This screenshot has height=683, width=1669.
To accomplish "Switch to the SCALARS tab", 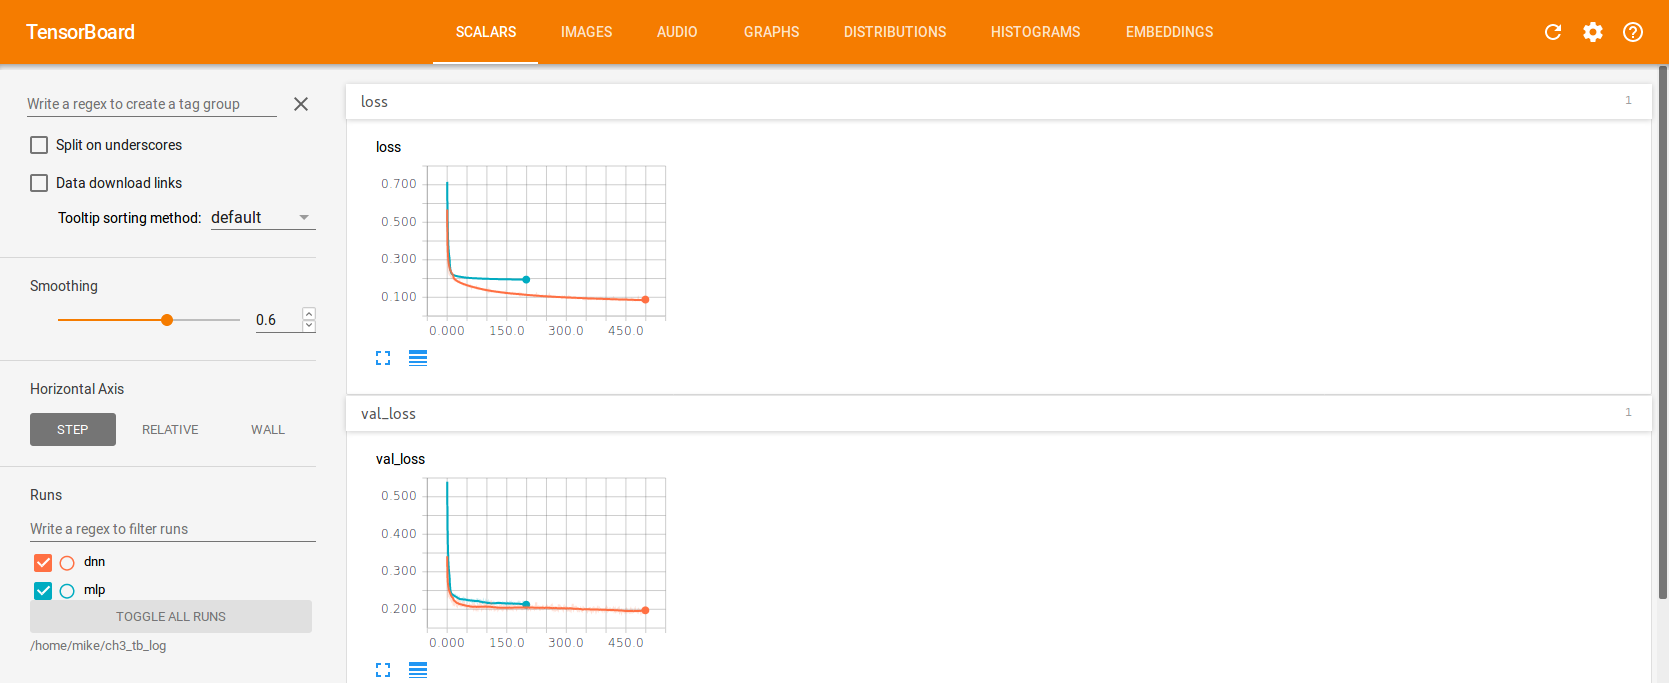I will click(486, 32).
